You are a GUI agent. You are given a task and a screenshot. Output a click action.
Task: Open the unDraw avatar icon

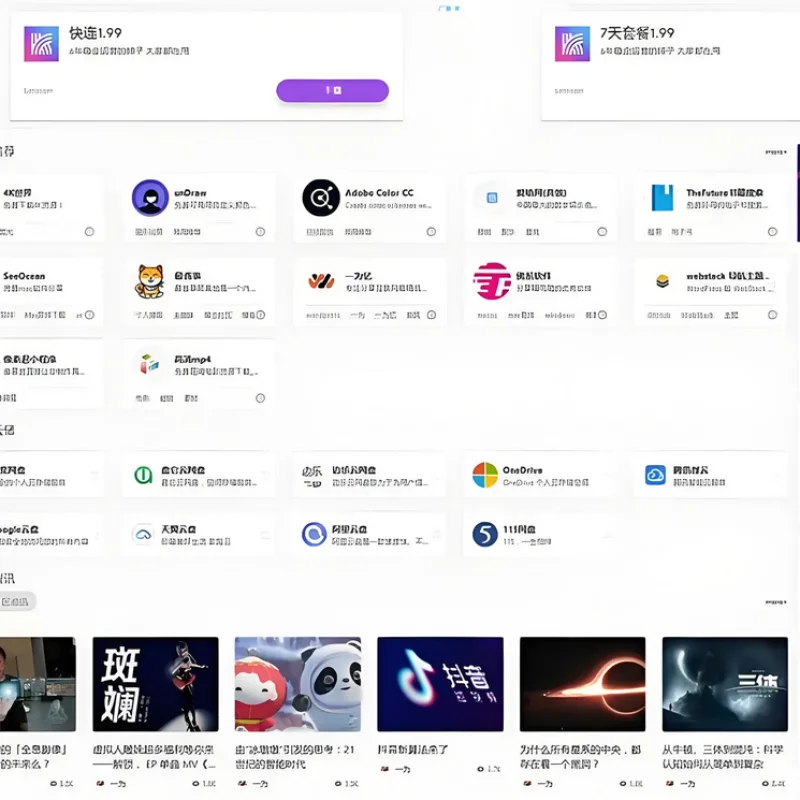click(150, 197)
